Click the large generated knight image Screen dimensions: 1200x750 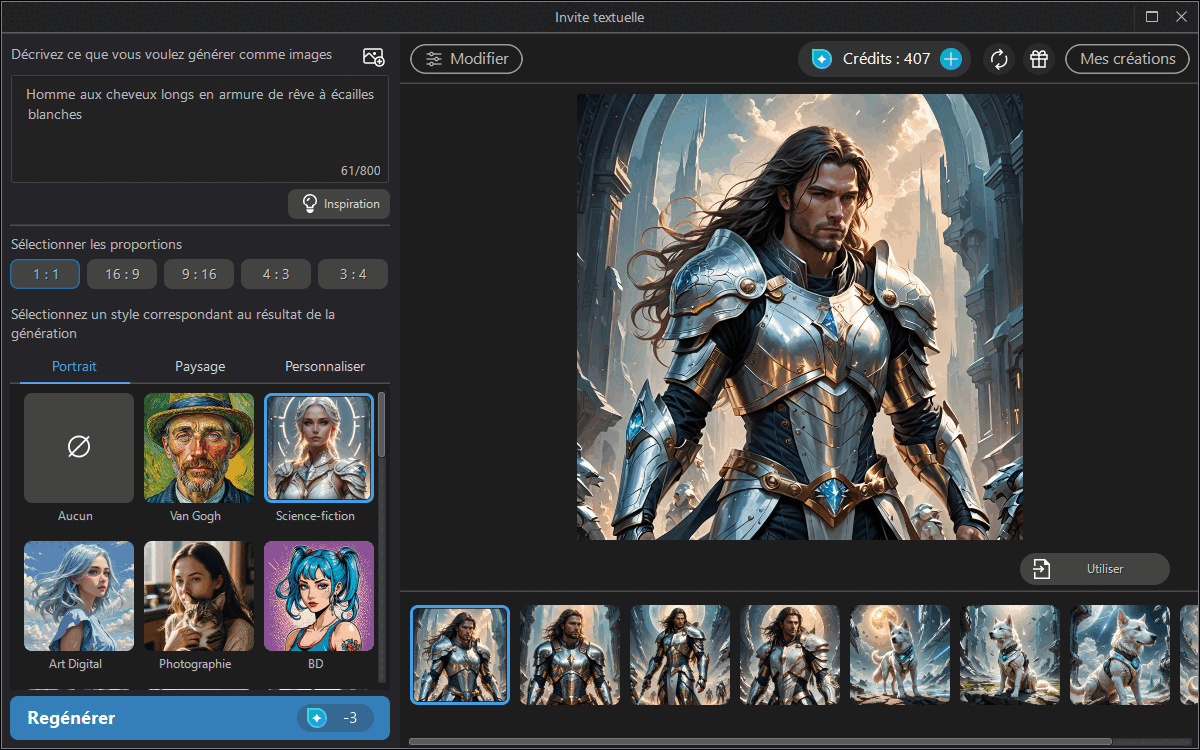tap(800, 317)
